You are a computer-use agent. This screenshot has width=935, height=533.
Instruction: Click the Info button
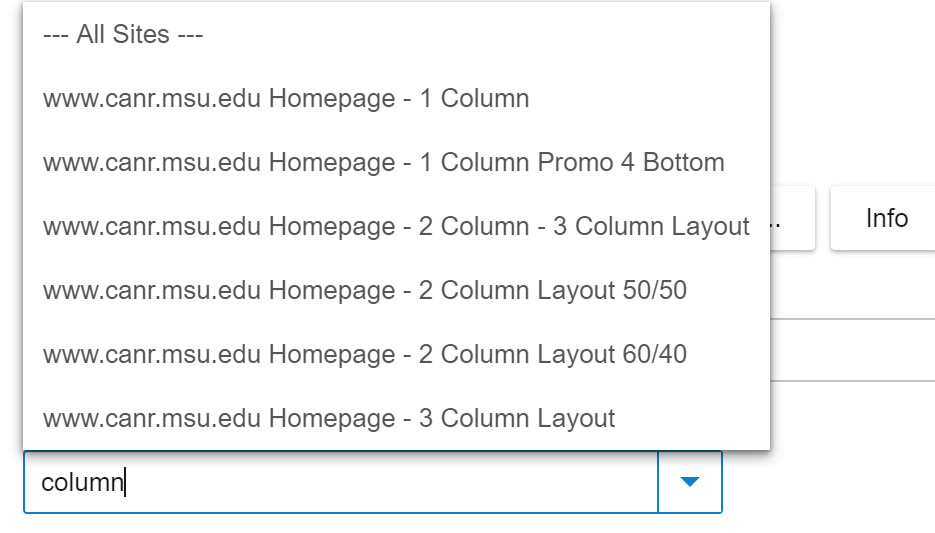tap(886, 218)
